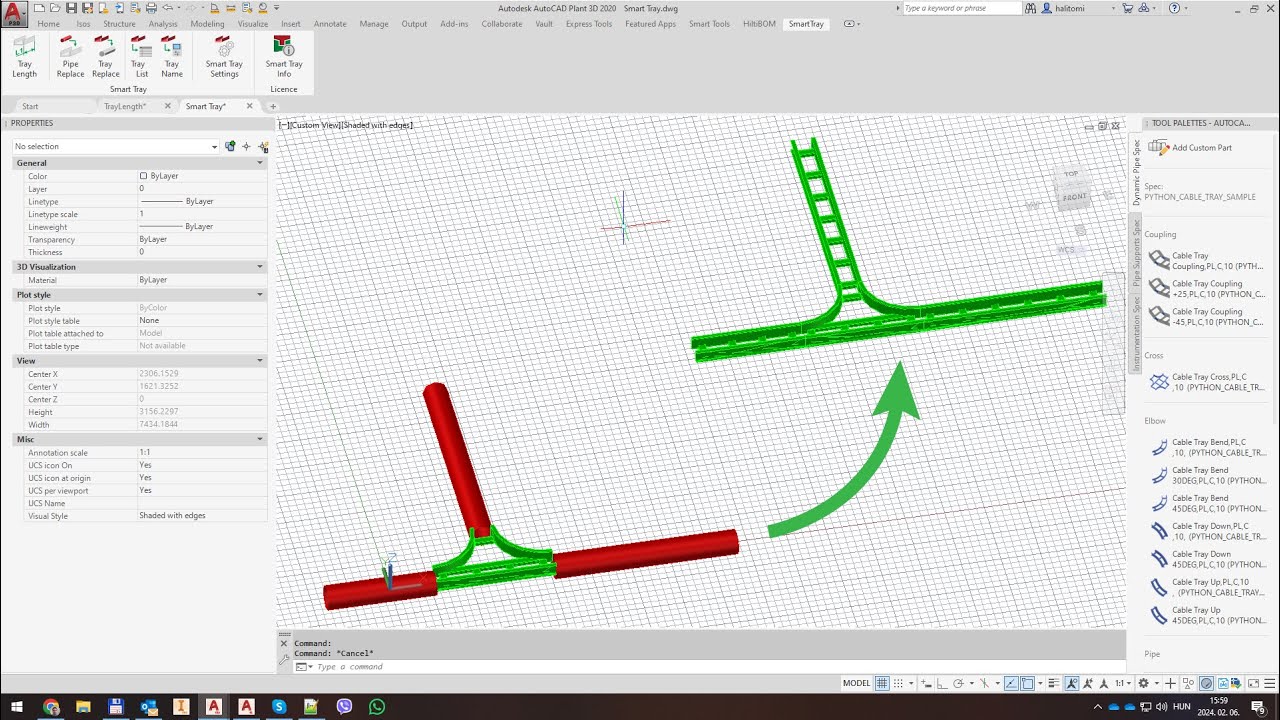The image size is (1280, 720).
Task: Click Add Custom Part icon
Action: point(1159,147)
